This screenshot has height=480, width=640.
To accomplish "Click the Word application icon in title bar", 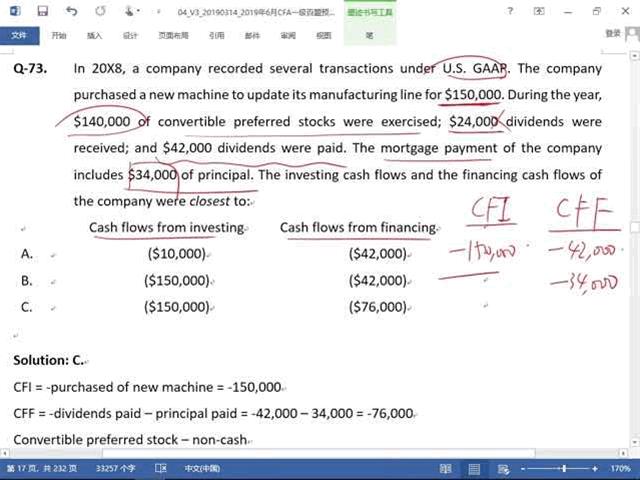I will pyautogui.click(x=15, y=11).
